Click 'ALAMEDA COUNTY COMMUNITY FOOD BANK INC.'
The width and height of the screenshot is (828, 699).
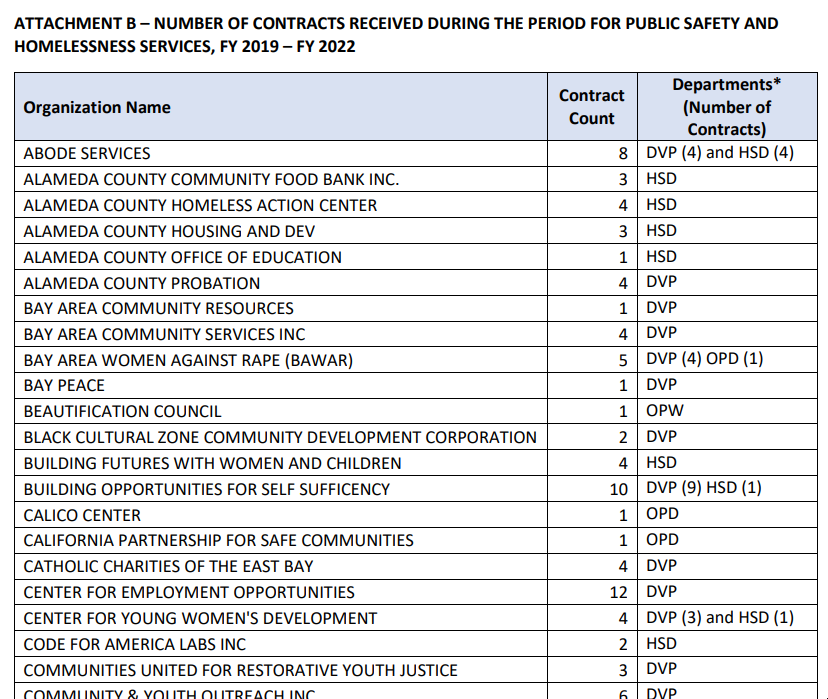(211, 180)
